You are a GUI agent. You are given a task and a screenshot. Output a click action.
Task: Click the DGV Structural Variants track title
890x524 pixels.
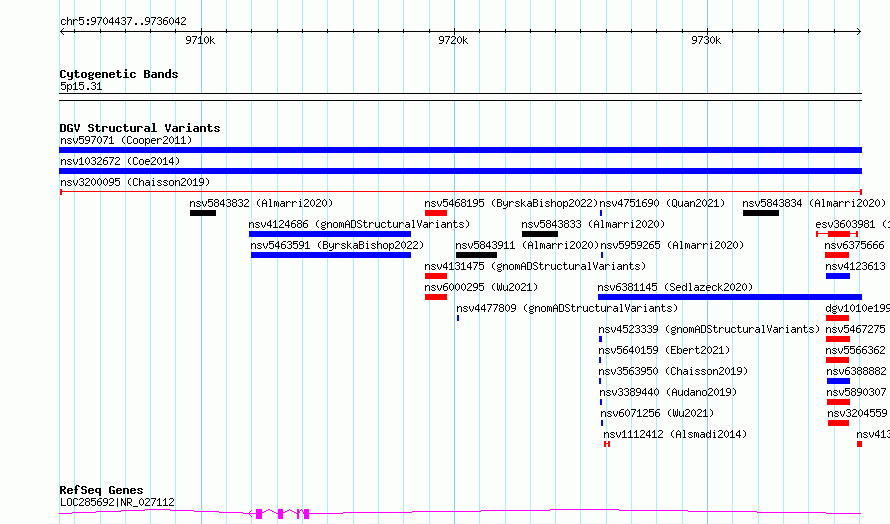click(x=140, y=128)
